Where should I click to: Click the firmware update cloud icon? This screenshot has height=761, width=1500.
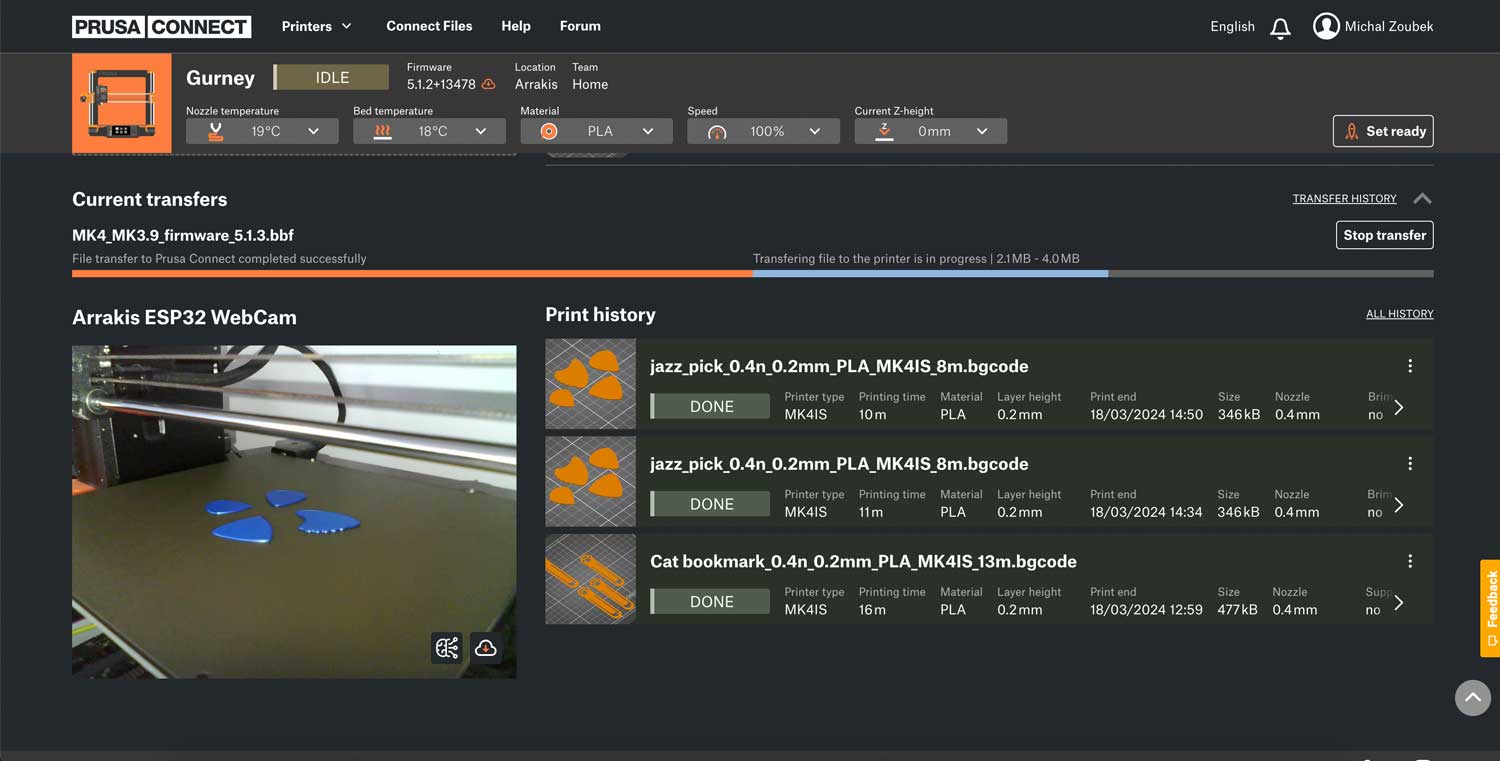click(x=489, y=85)
